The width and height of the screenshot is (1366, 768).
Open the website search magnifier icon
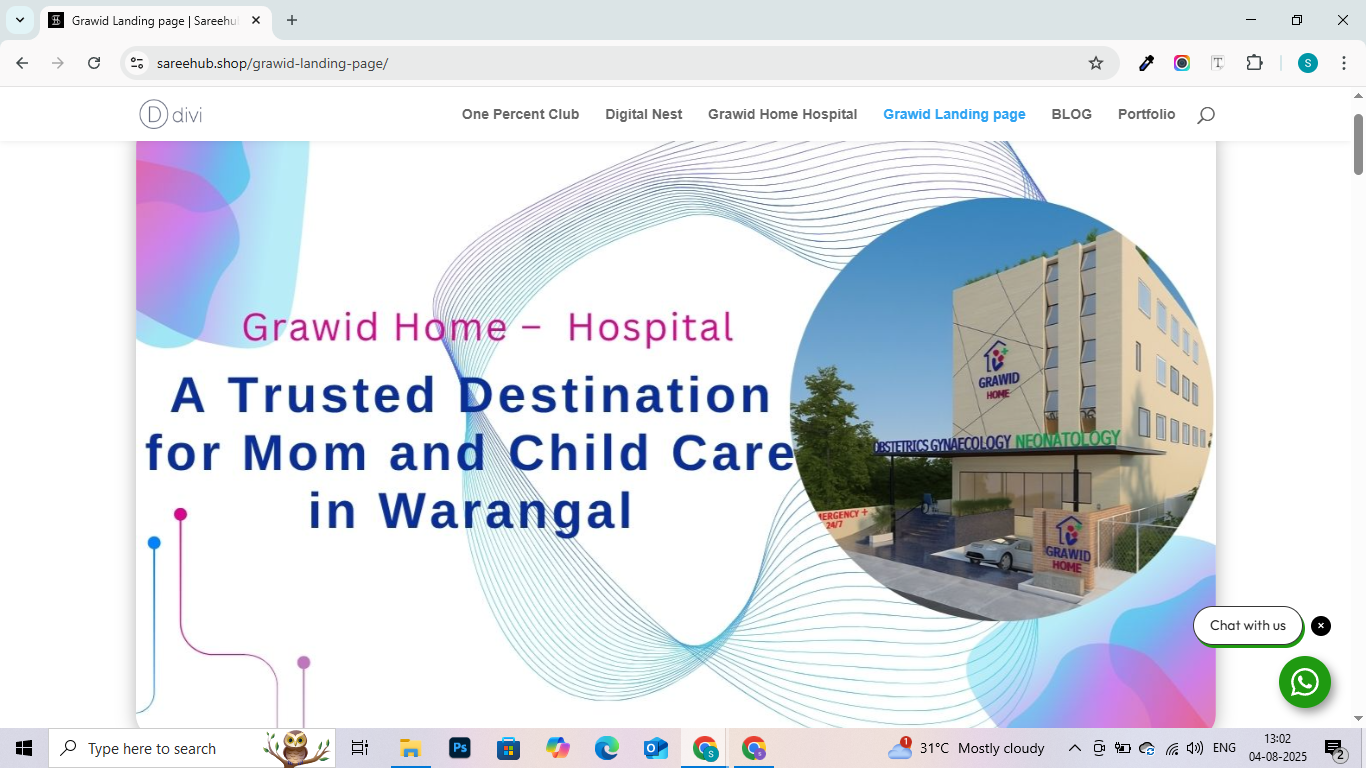(1205, 115)
